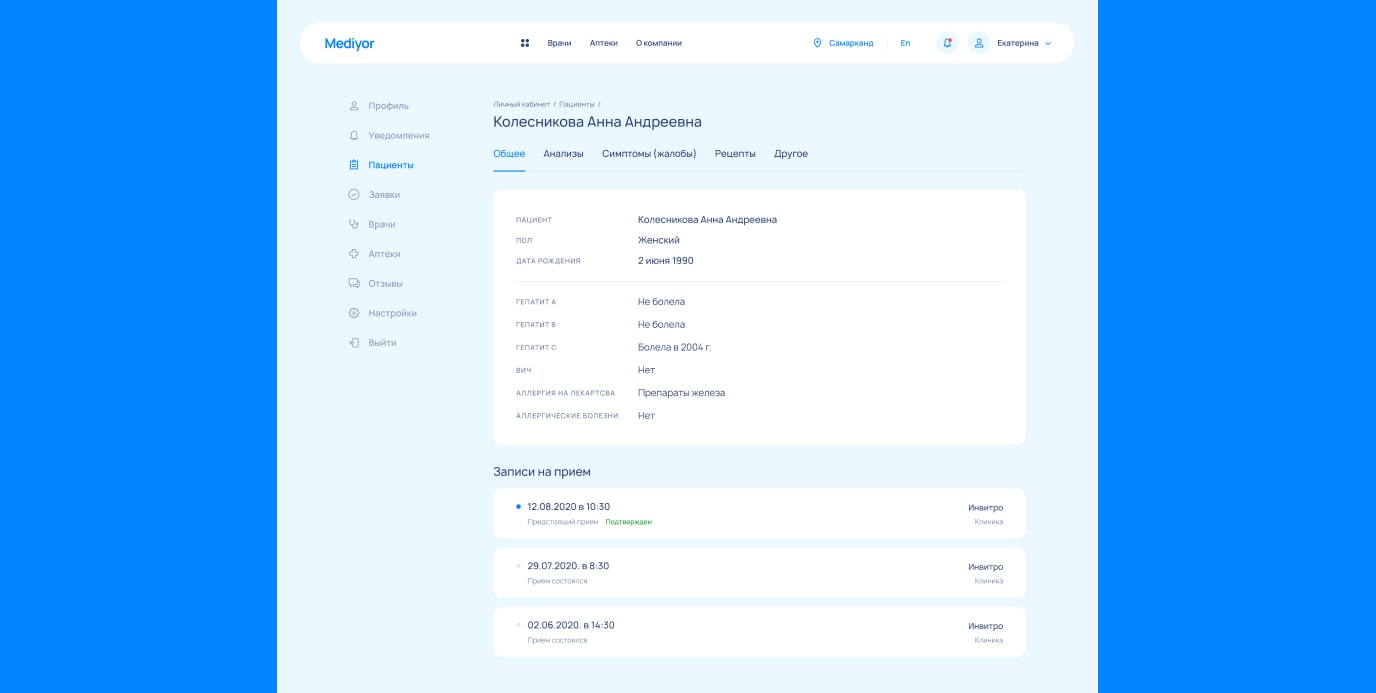Click the Выйти logout icon in sidebar
The height and width of the screenshot is (693, 1376).
354,343
